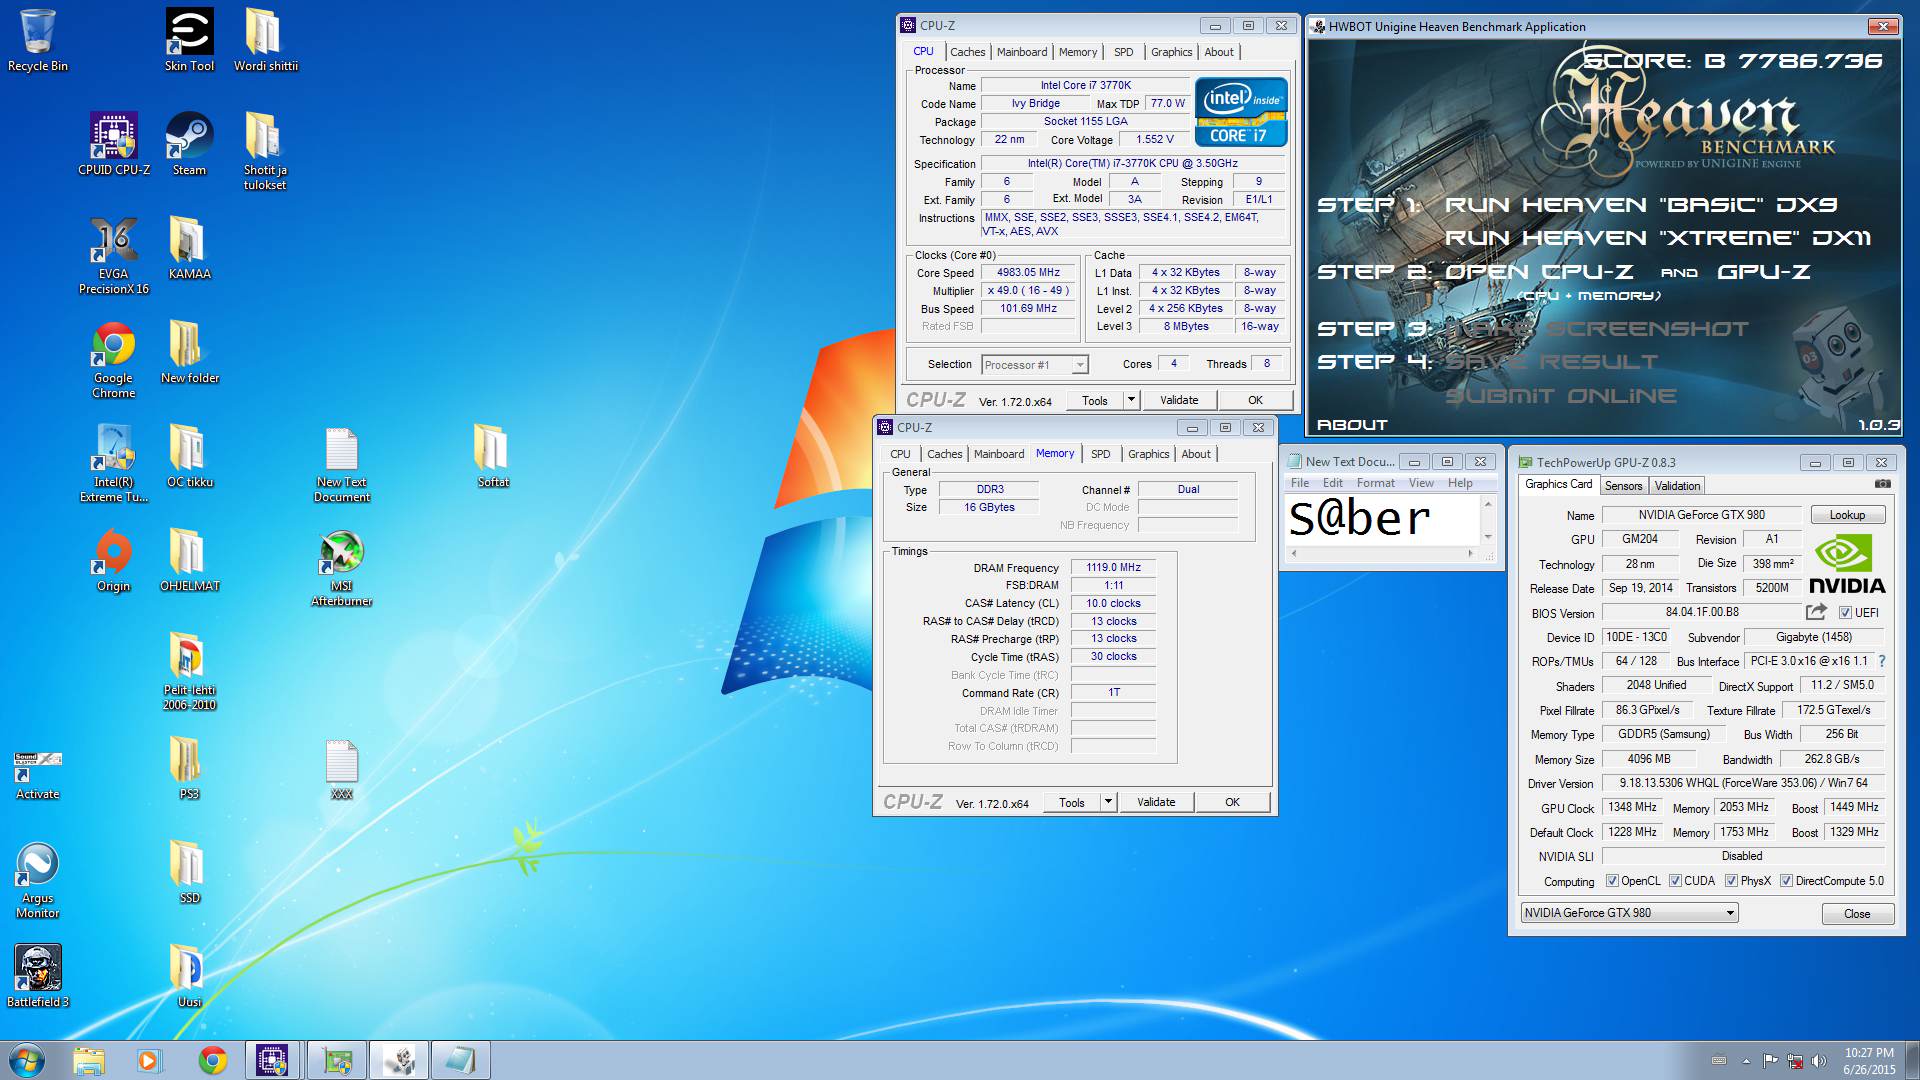Open the XXX text file on desktop
The height and width of the screenshot is (1080, 1920).
[x=342, y=768]
